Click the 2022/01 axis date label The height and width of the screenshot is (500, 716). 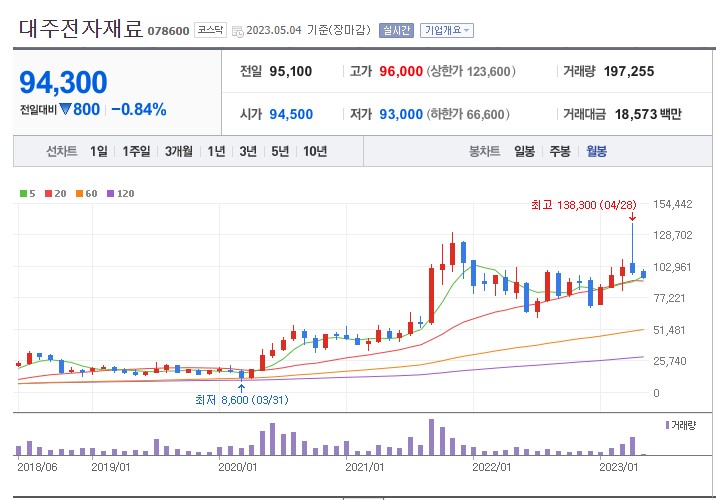point(492,467)
